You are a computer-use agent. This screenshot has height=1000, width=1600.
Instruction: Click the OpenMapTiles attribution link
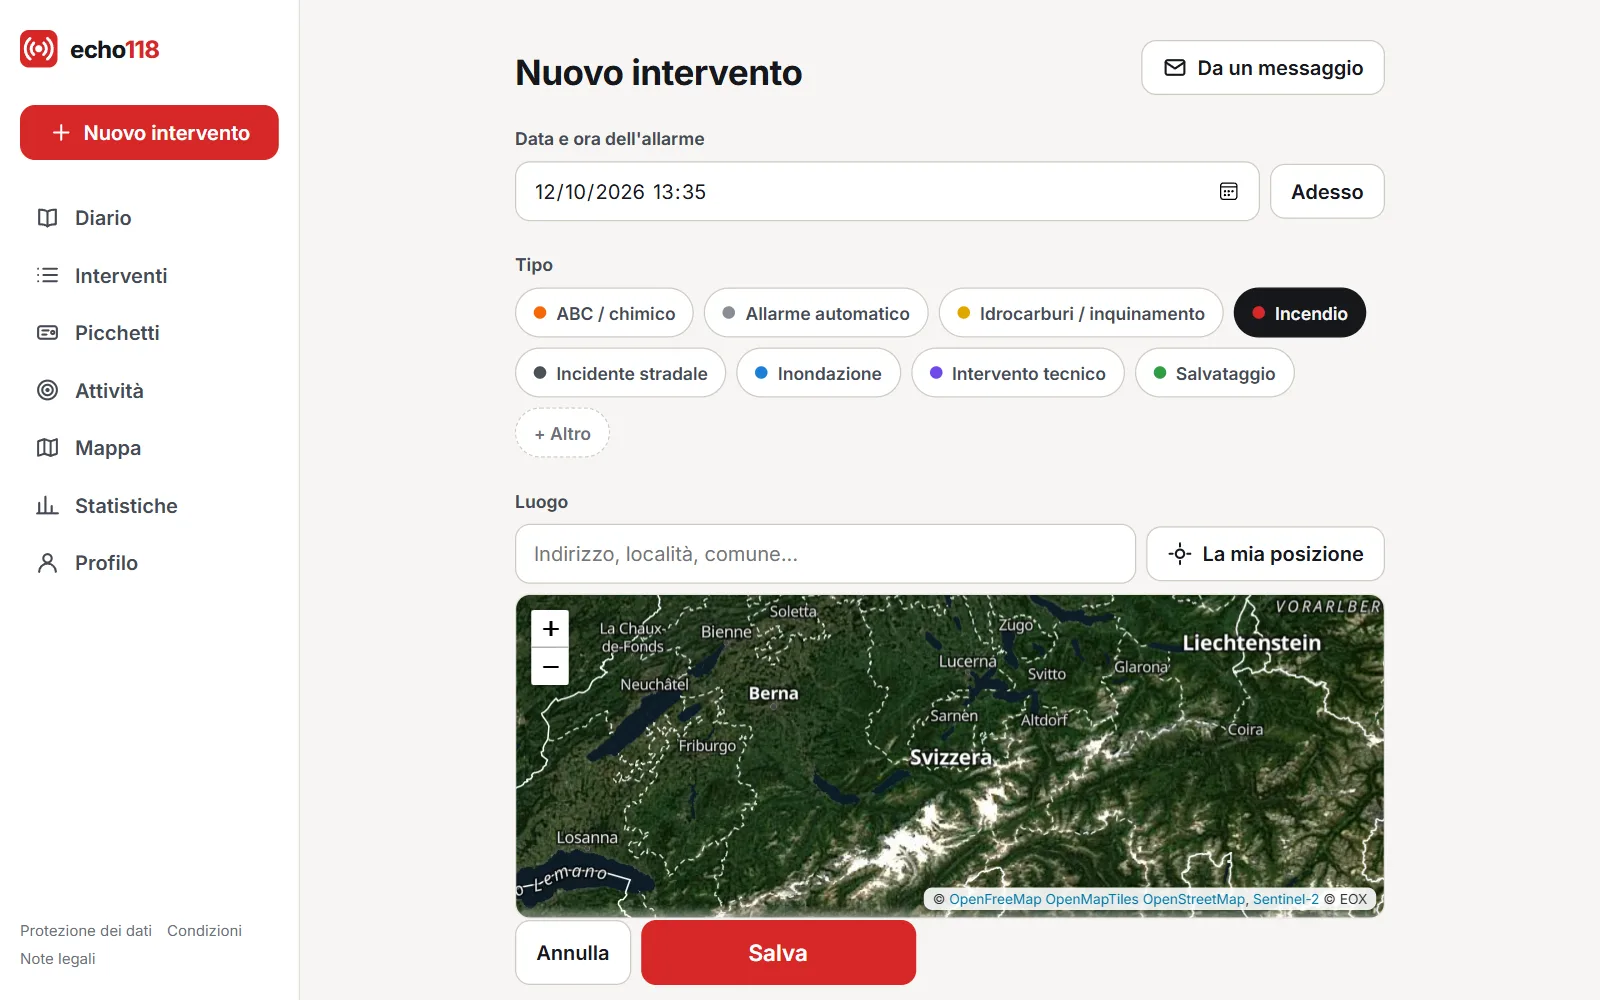(1092, 899)
